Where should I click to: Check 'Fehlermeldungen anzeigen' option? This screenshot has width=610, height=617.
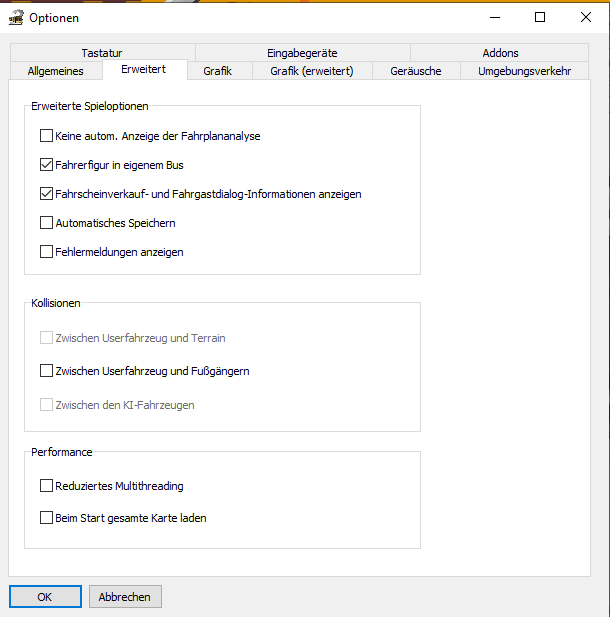coord(46,252)
